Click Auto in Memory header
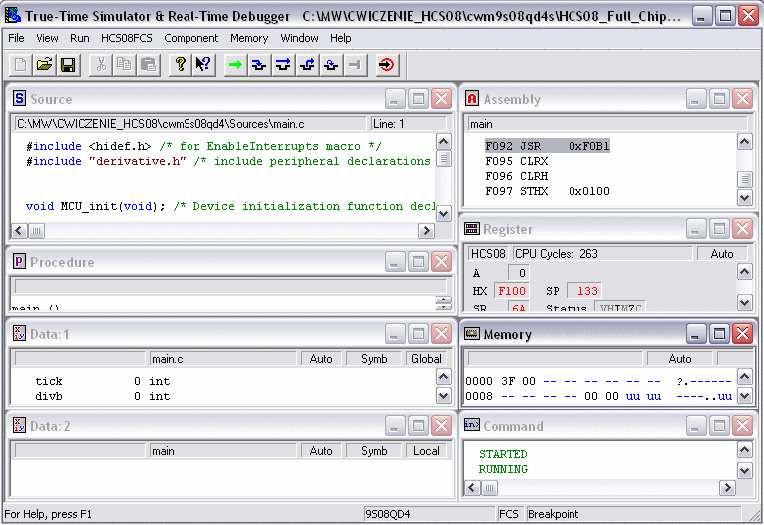This screenshot has height=525, width=764. (x=680, y=359)
